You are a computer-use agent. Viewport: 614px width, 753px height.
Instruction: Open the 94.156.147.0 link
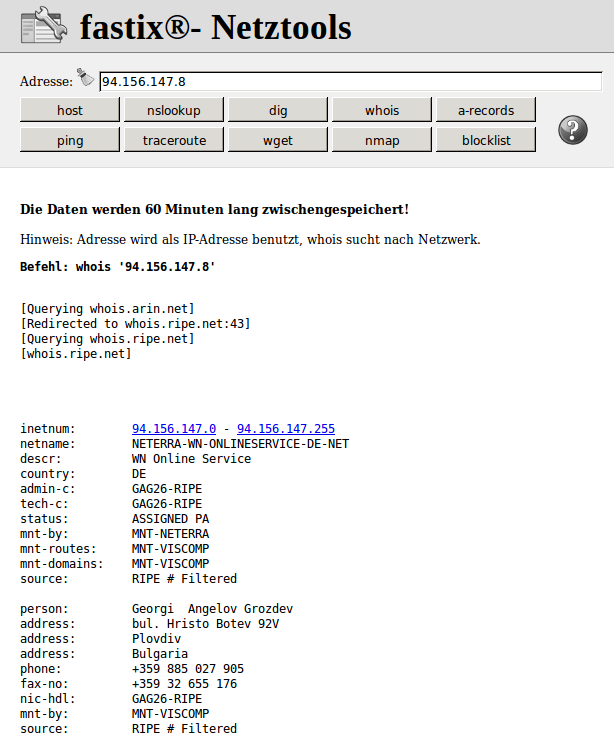pos(174,428)
